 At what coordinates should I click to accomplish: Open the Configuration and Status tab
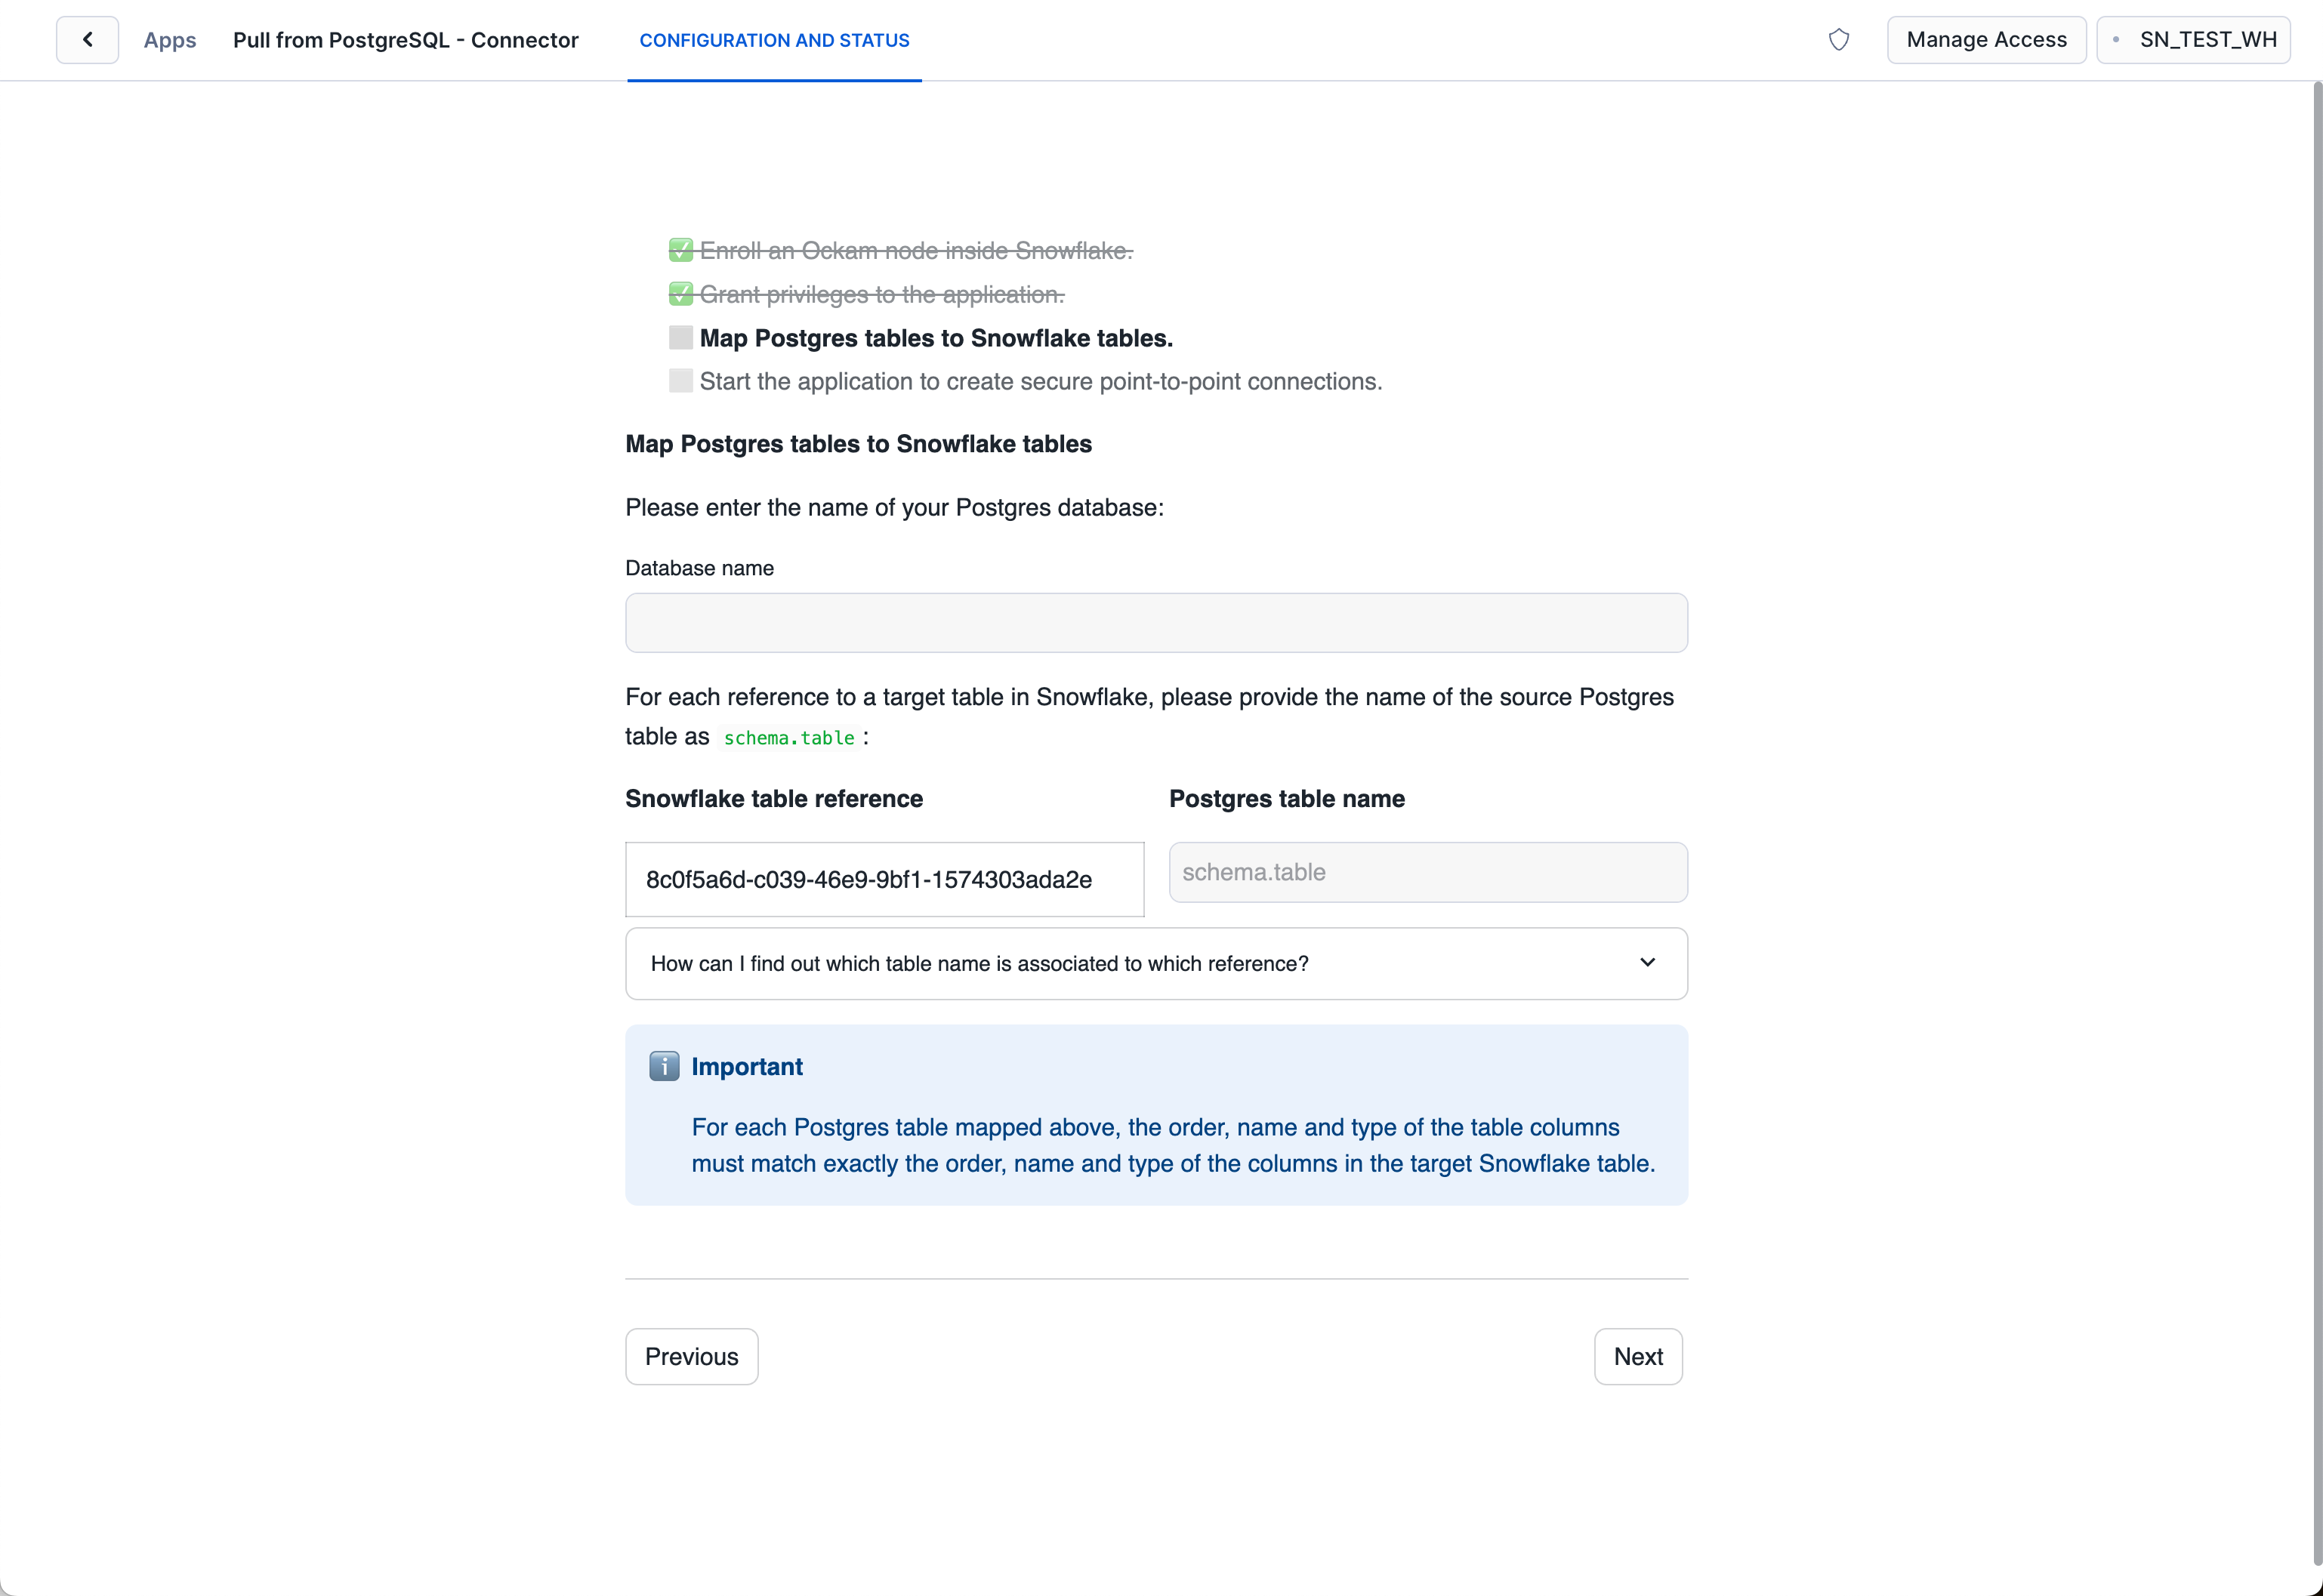click(774, 40)
